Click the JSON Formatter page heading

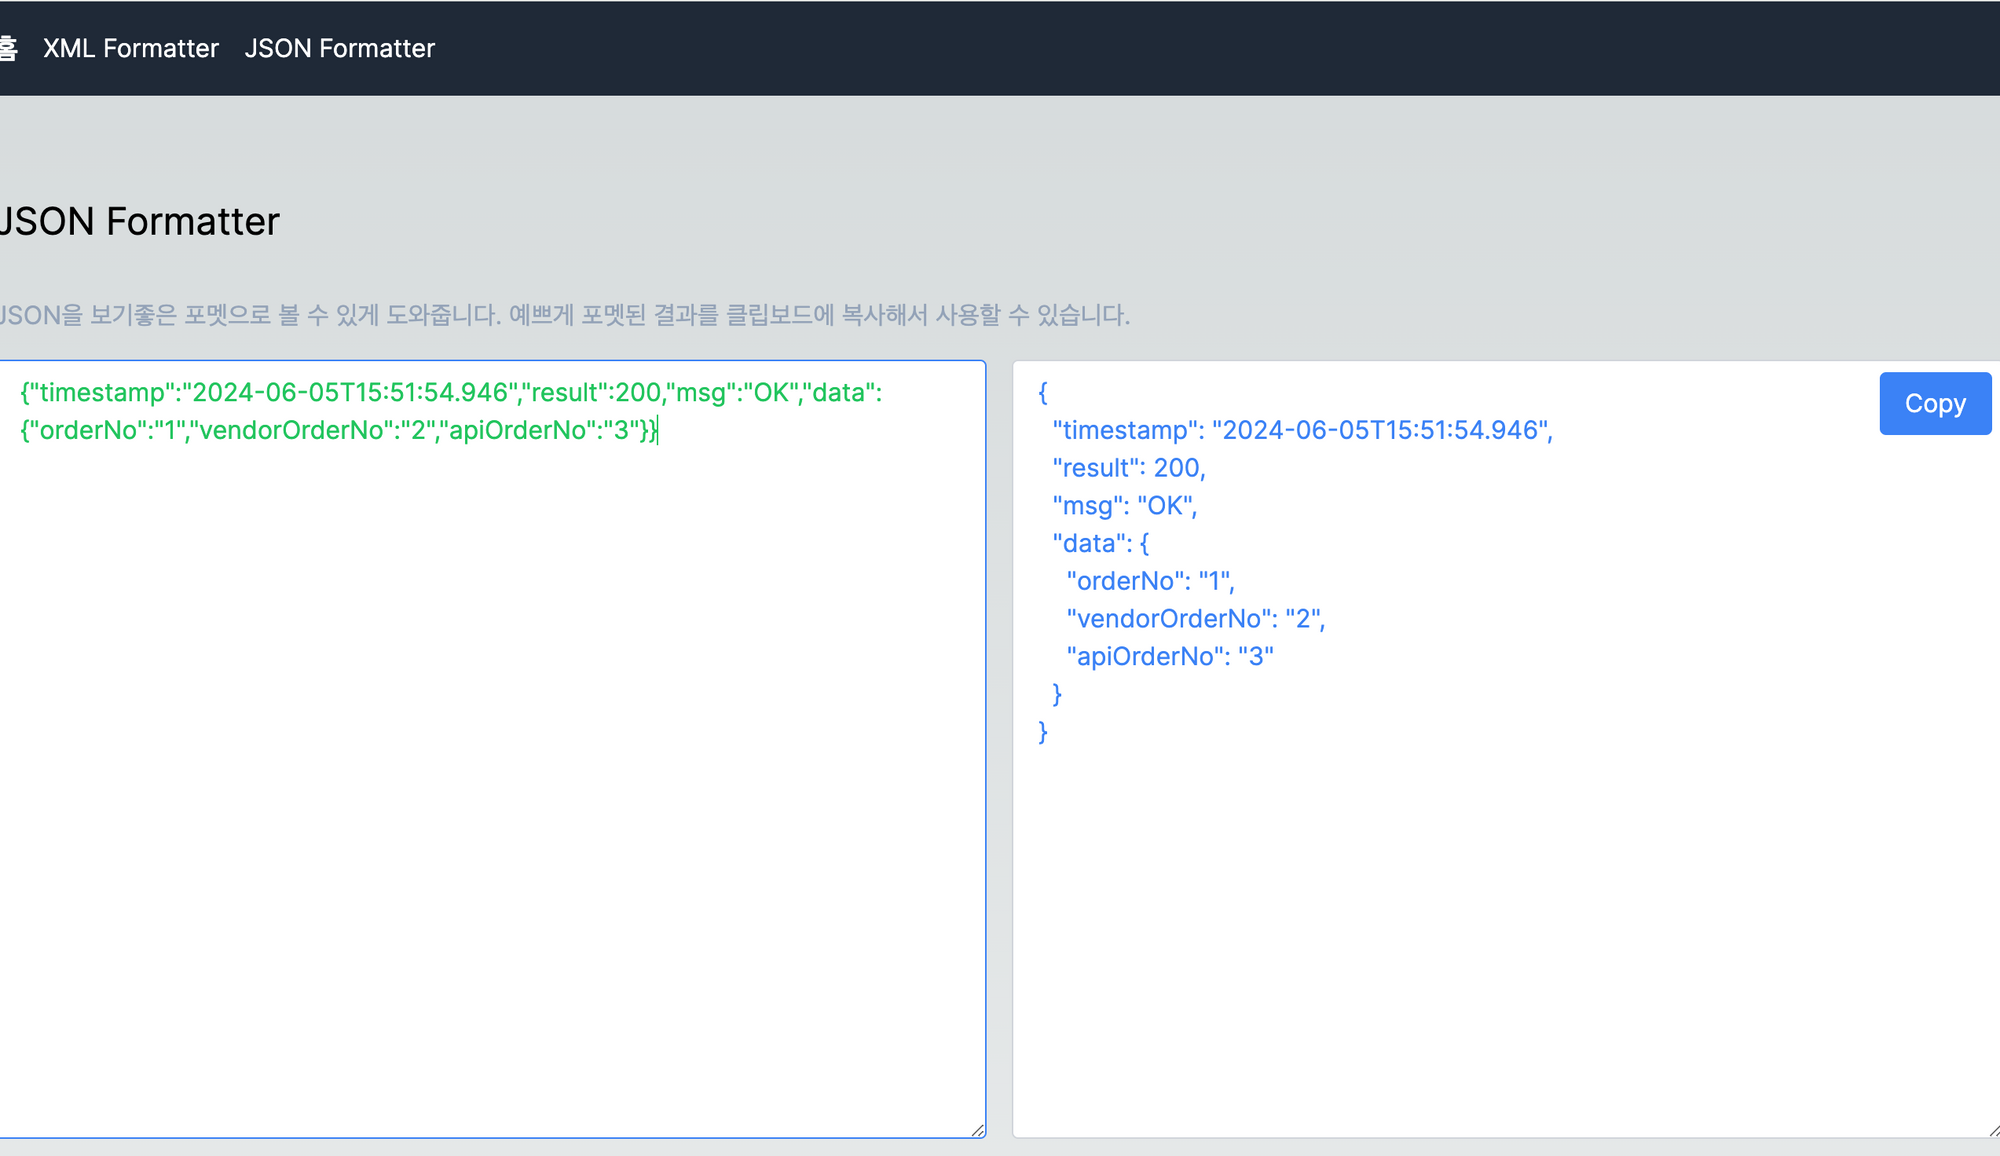[140, 221]
